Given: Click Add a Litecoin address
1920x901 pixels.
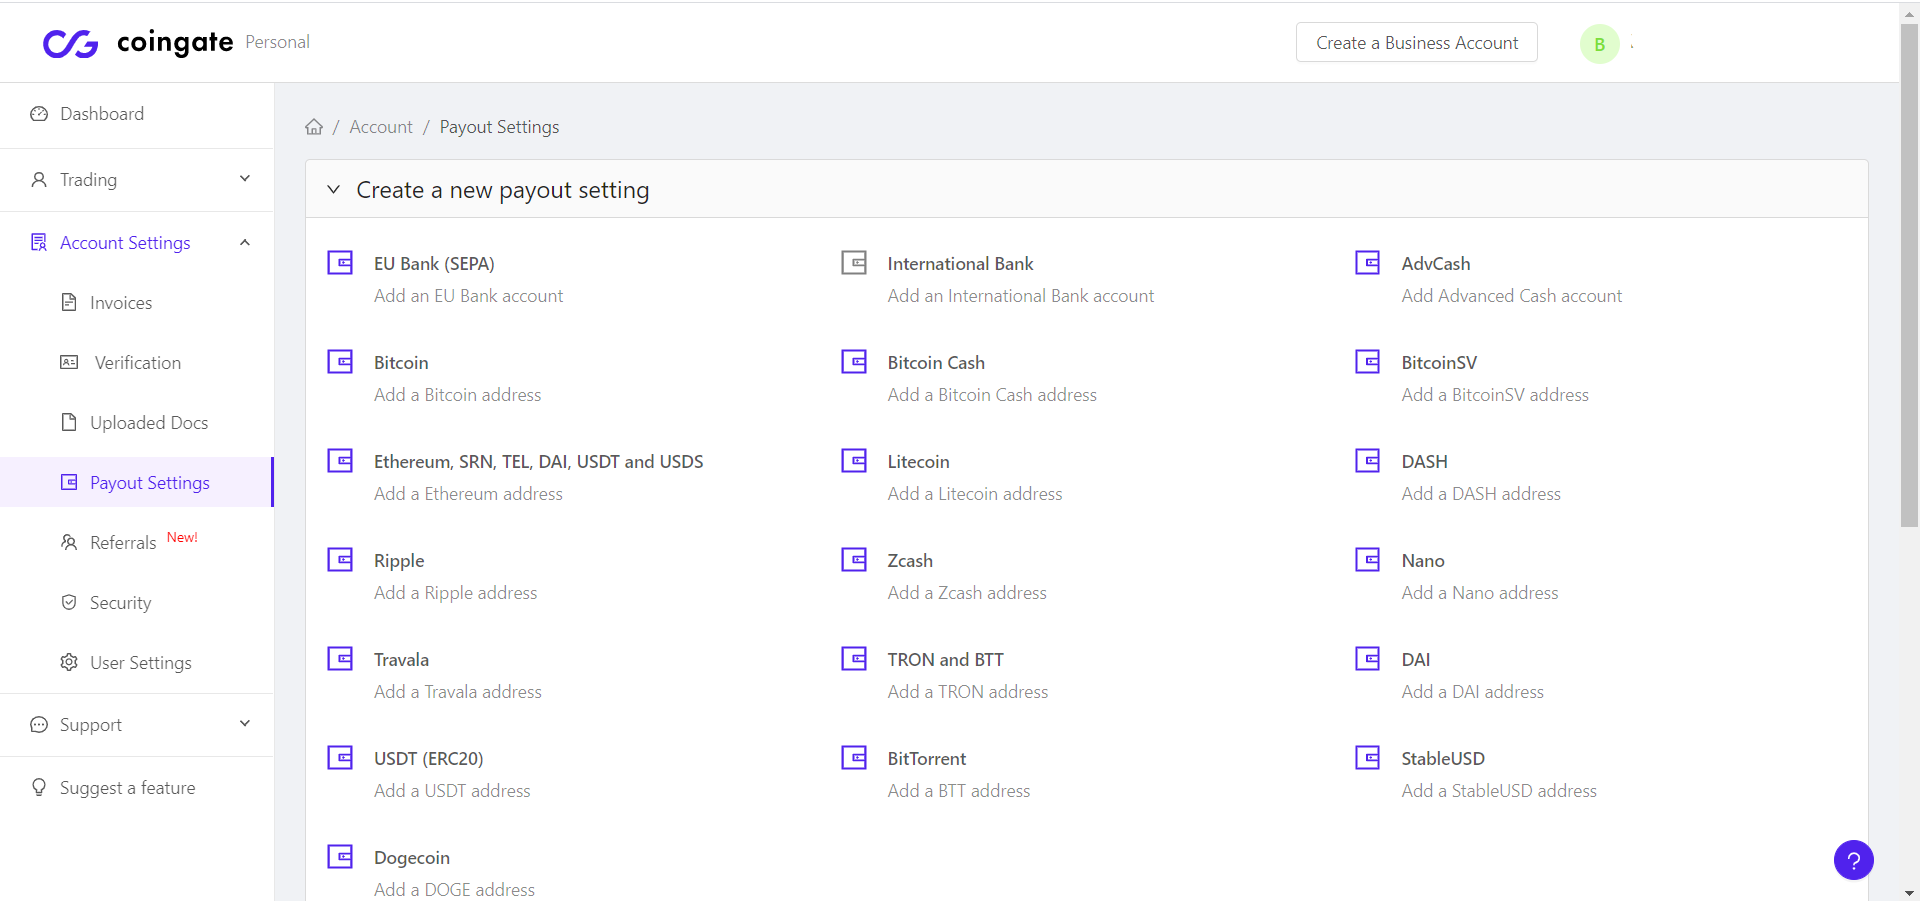Looking at the screenshot, I should 975,494.
